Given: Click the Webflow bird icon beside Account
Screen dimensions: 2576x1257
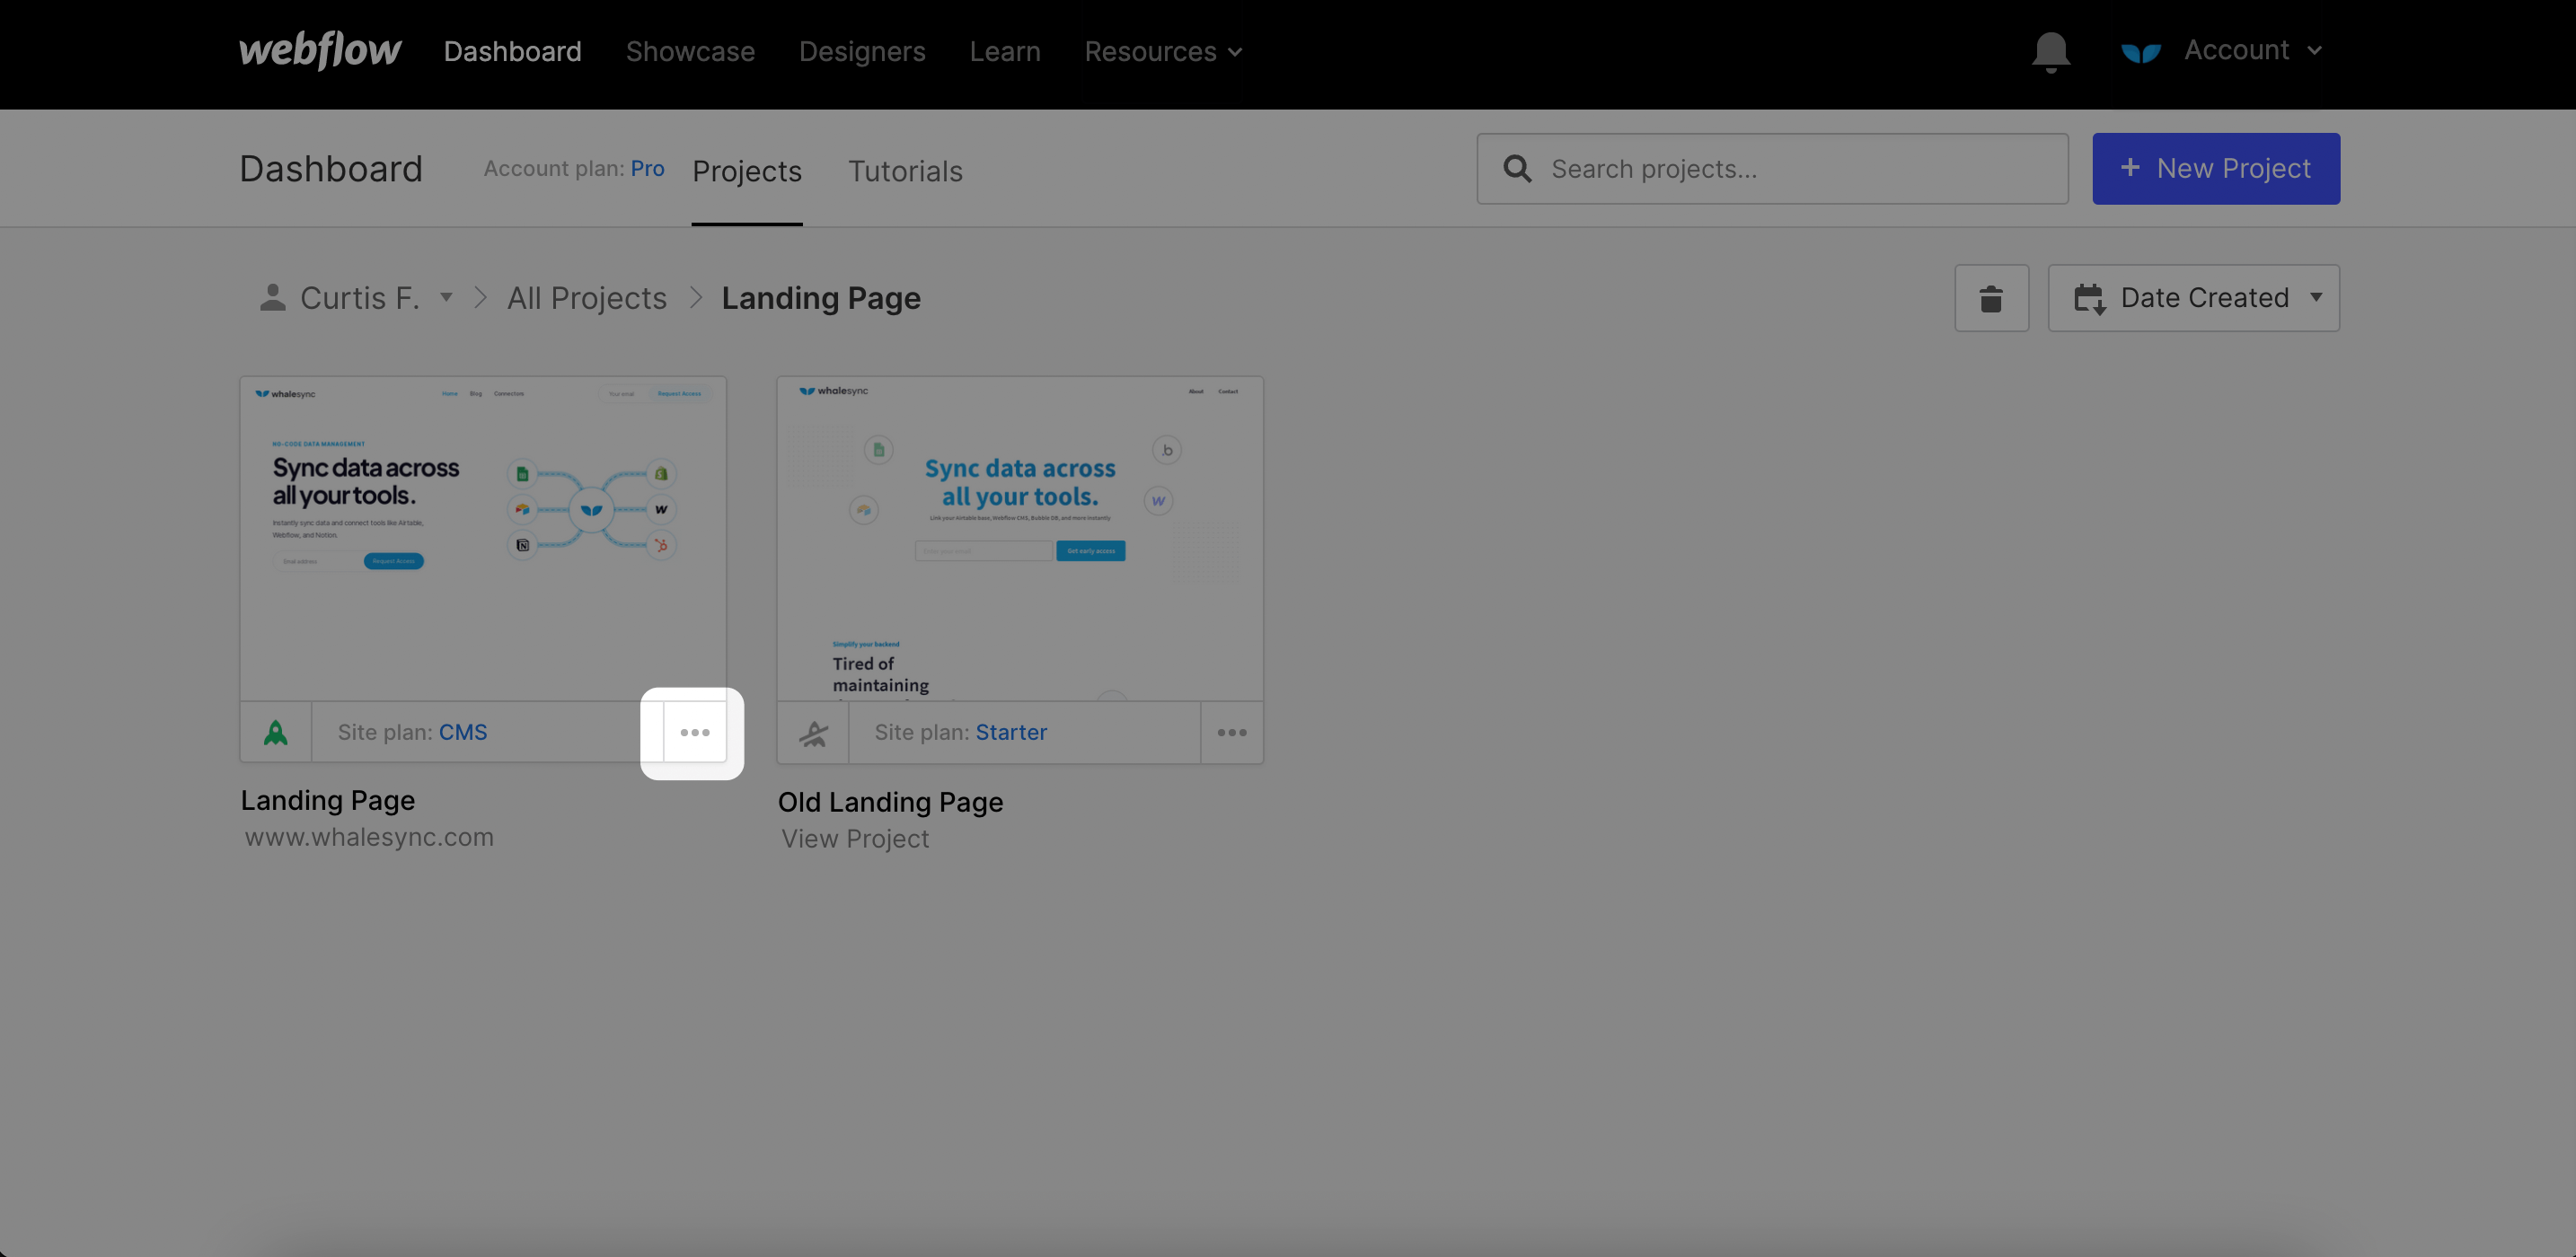Looking at the screenshot, I should coord(2141,51).
